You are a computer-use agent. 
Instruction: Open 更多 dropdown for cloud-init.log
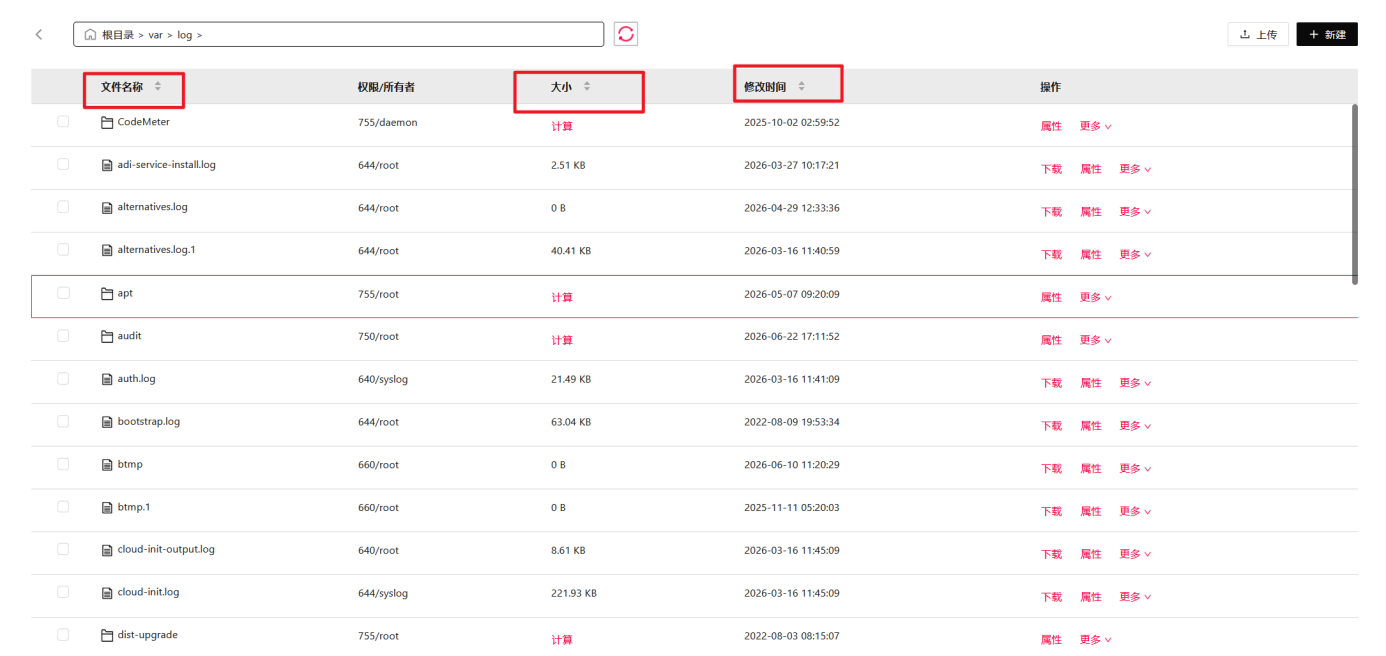[1135, 597]
